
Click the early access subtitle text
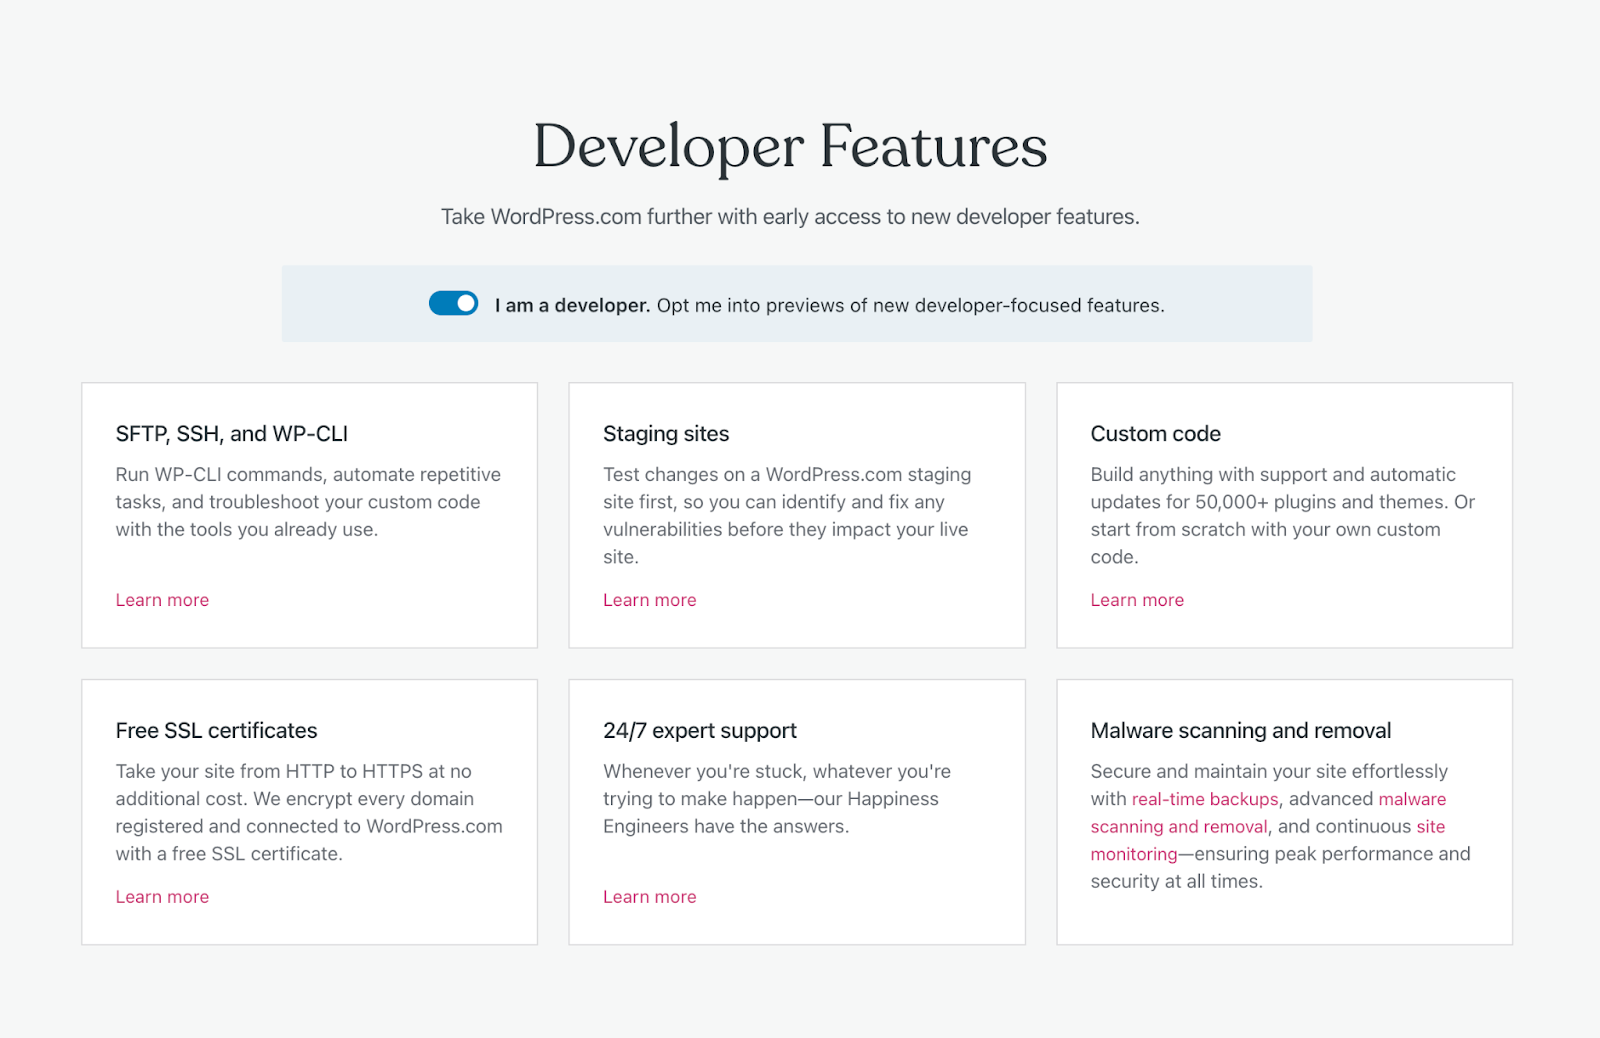tap(790, 216)
